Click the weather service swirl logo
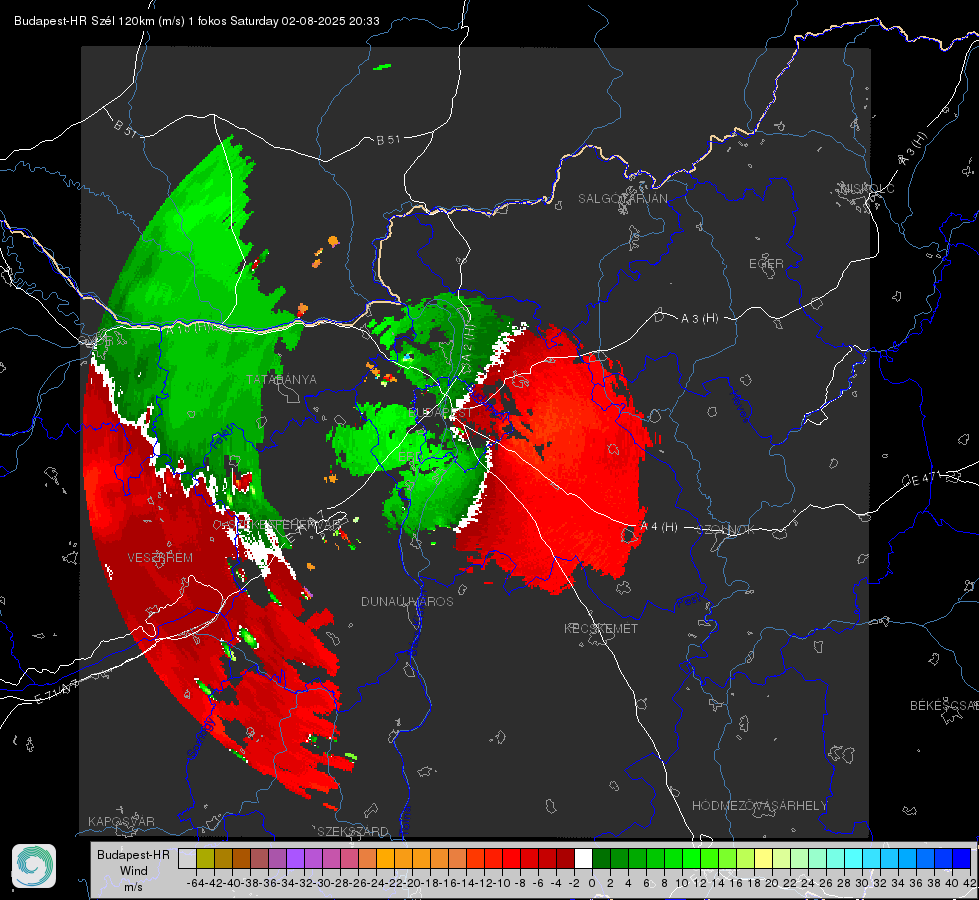Image resolution: width=979 pixels, height=900 pixels. (x=34, y=866)
